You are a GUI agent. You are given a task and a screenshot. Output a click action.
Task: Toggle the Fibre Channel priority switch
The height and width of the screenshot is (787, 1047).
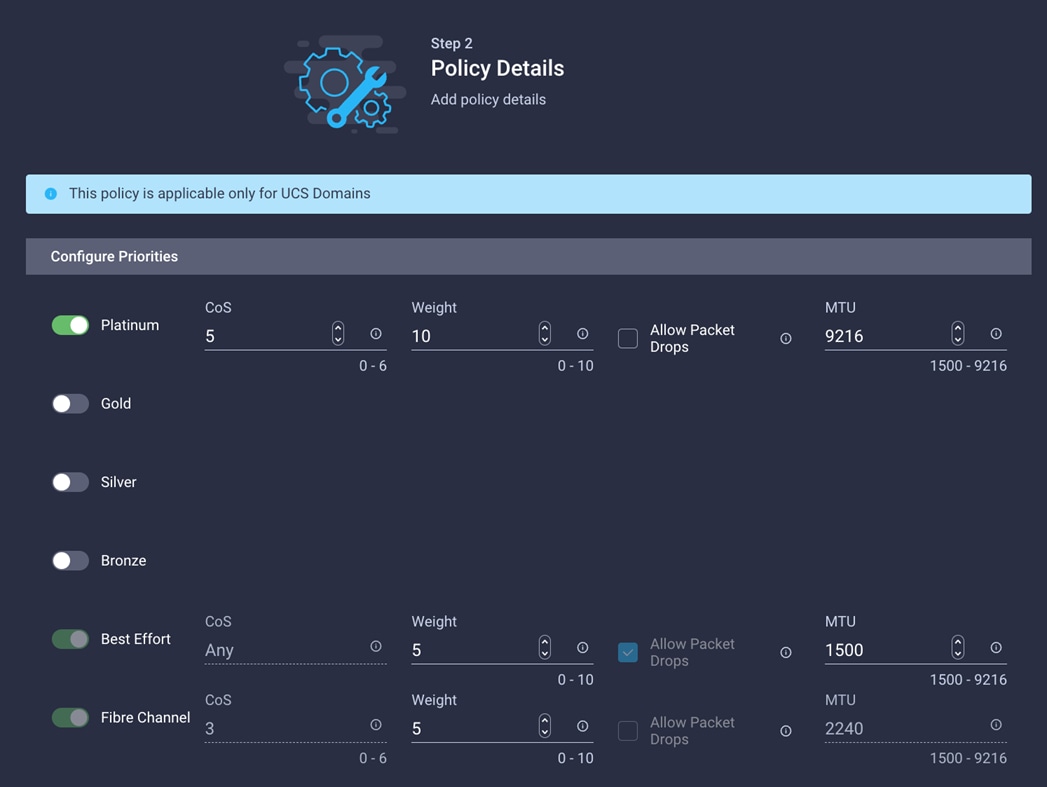coord(70,718)
